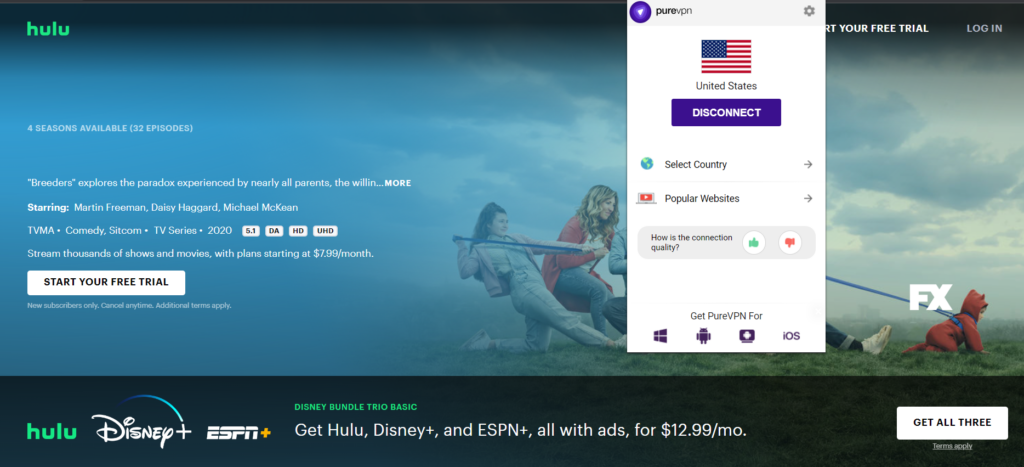Expand description with MORE link

pos(397,183)
